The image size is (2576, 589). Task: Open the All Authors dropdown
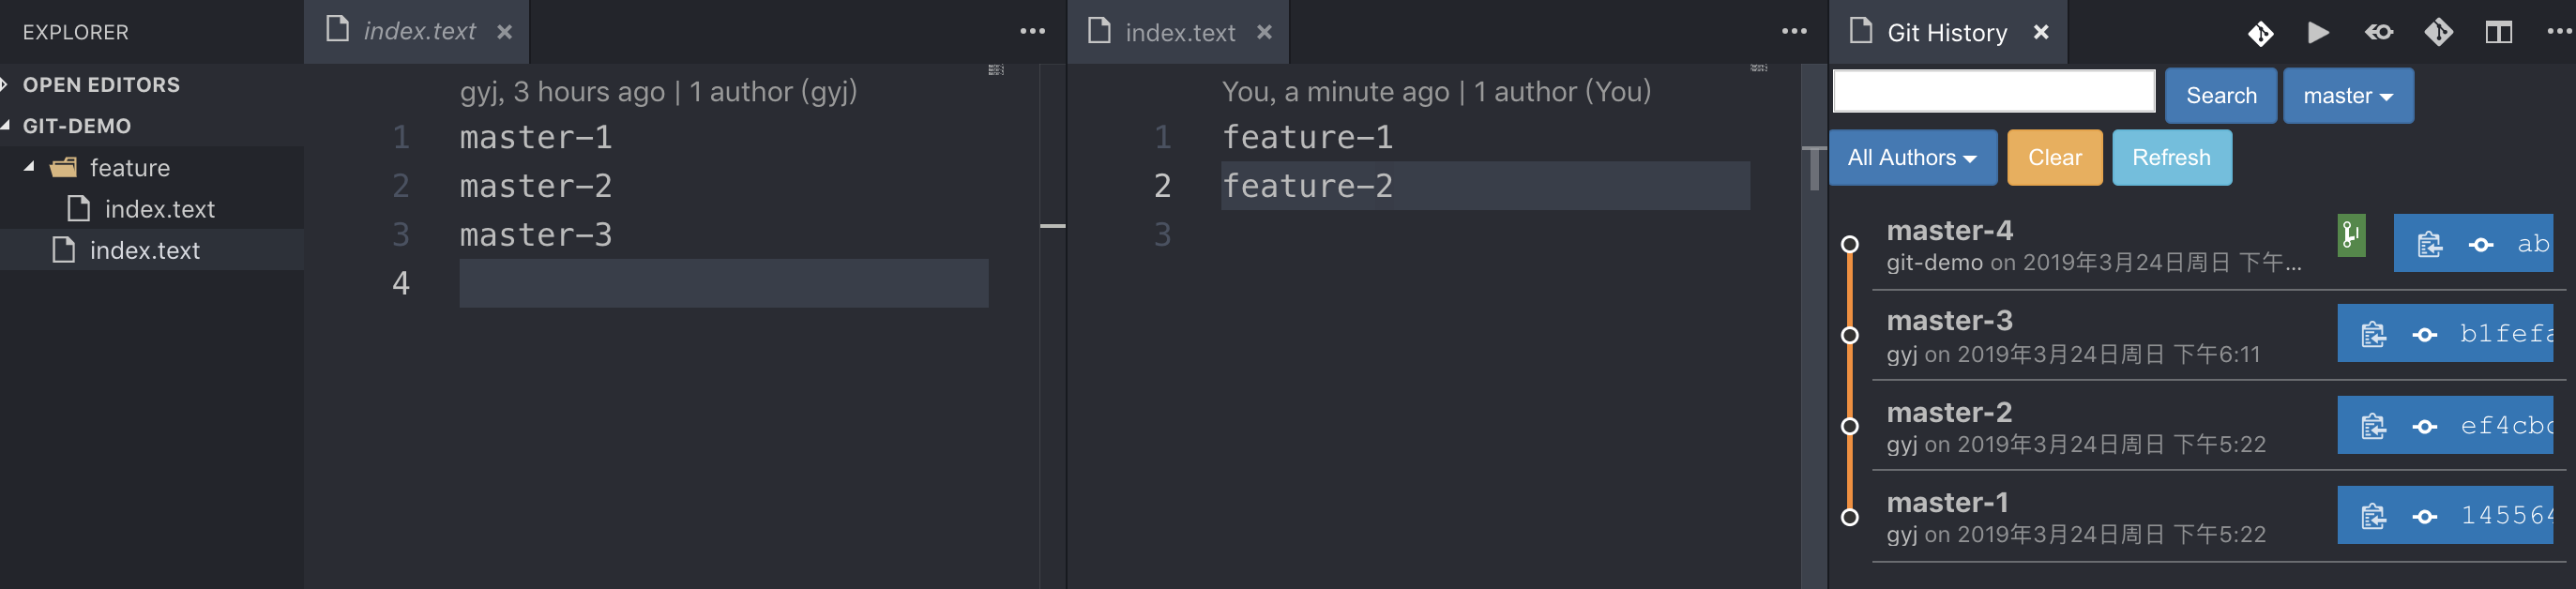(1911, 158)
